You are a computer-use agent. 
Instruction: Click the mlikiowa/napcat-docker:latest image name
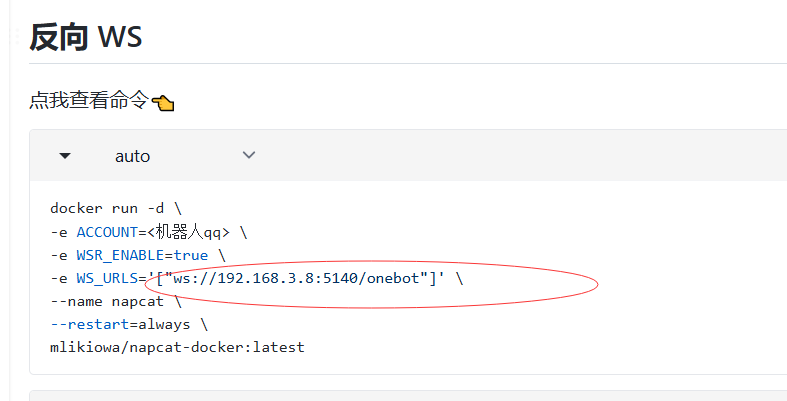tap(177, 347)
